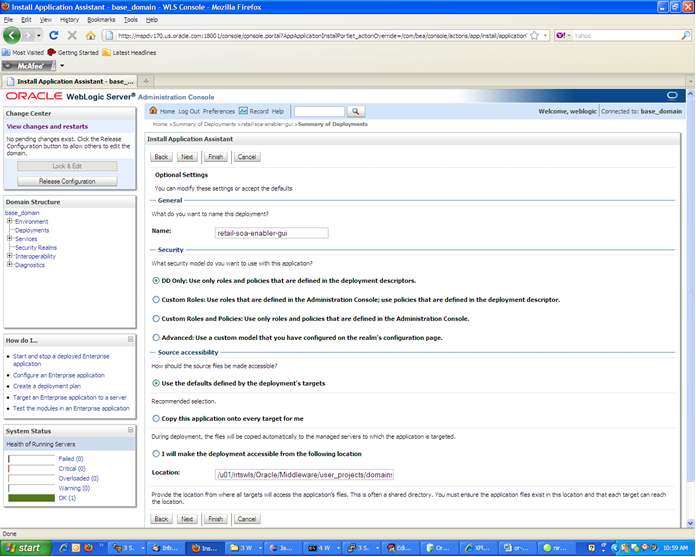Open the Bookmarks menu
Image resolution: width=696 pixels, height=557 pixels.
click(101, 20)
